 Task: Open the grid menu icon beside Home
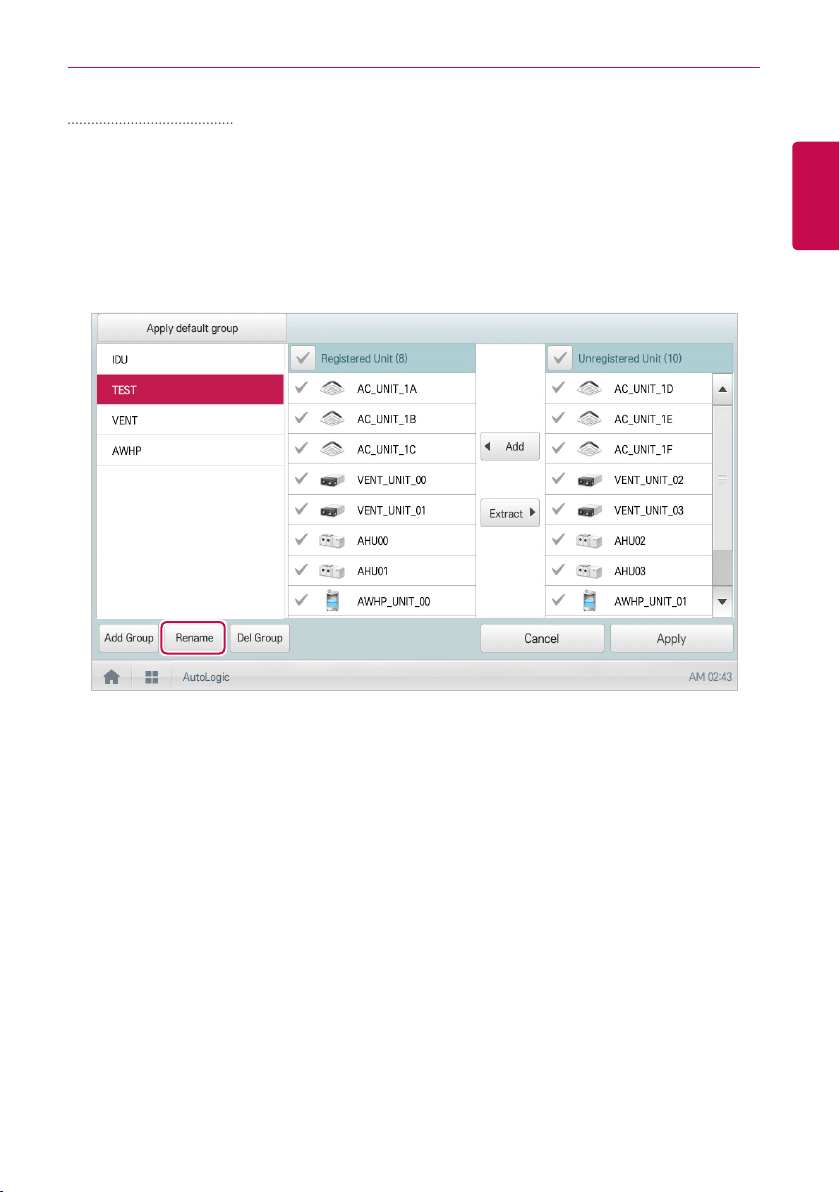[x=152, y=677]
